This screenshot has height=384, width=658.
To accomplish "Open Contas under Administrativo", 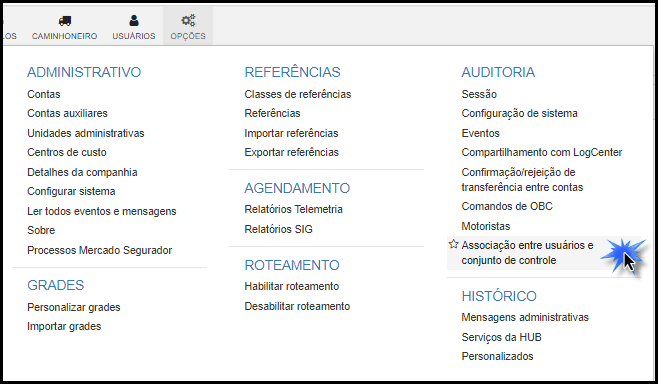I will click(x=44, y=94).
